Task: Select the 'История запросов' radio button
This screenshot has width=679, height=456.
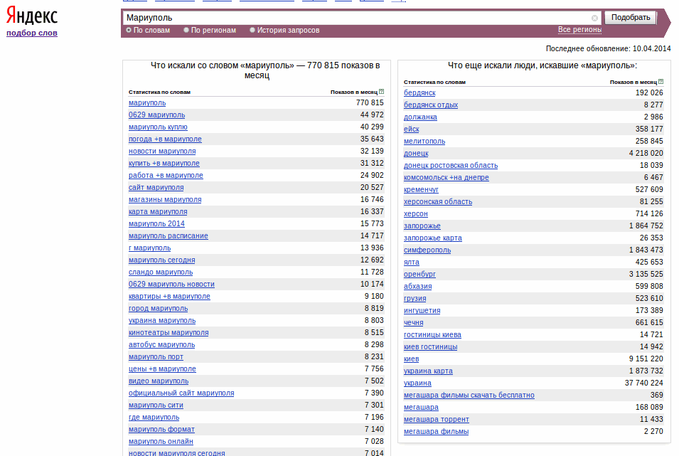Action: (252, 30)
